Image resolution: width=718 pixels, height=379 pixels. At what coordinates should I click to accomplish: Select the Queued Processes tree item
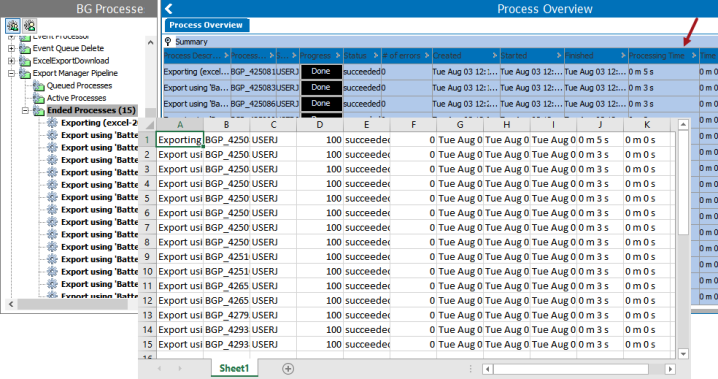point(79,86)
